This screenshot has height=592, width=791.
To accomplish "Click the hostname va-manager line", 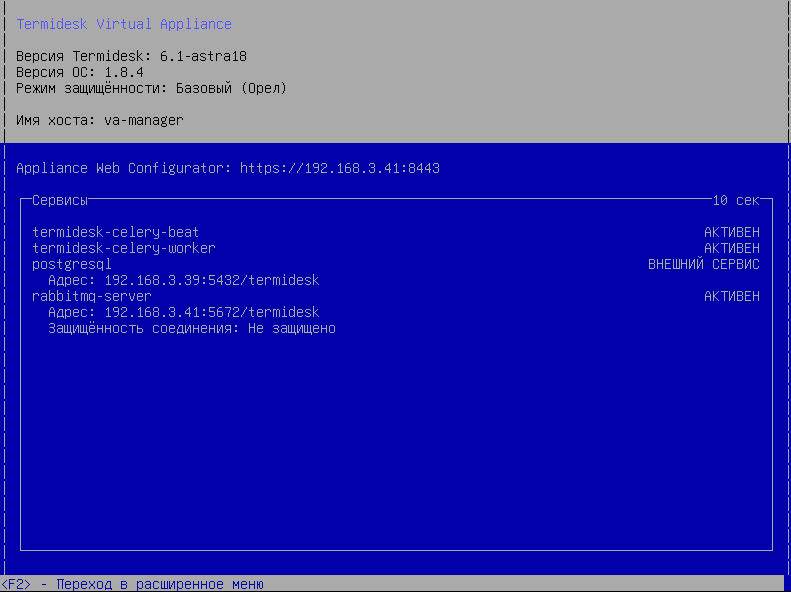I will click(100, 120).
